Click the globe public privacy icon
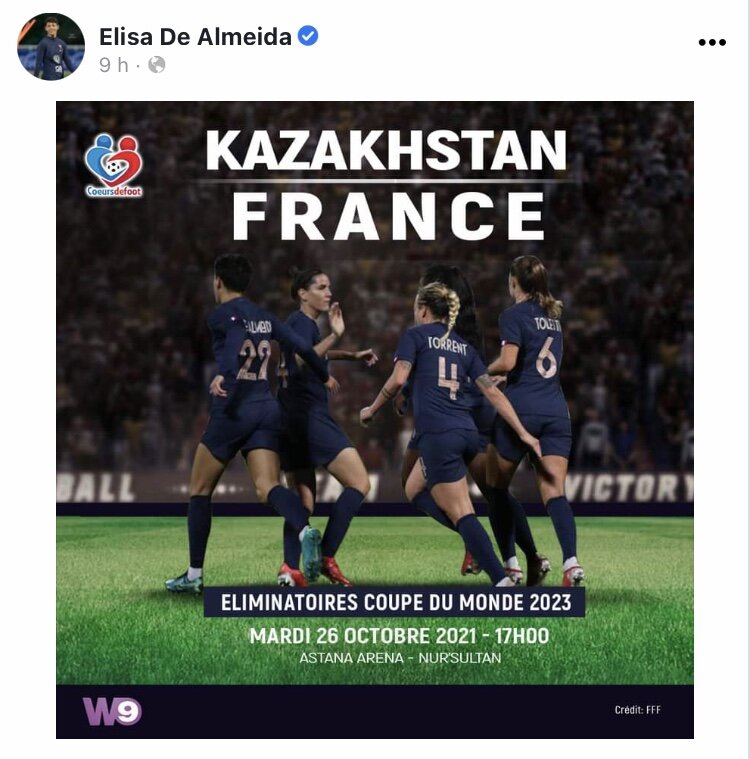 pyautogui.click(x=156, y=64)
